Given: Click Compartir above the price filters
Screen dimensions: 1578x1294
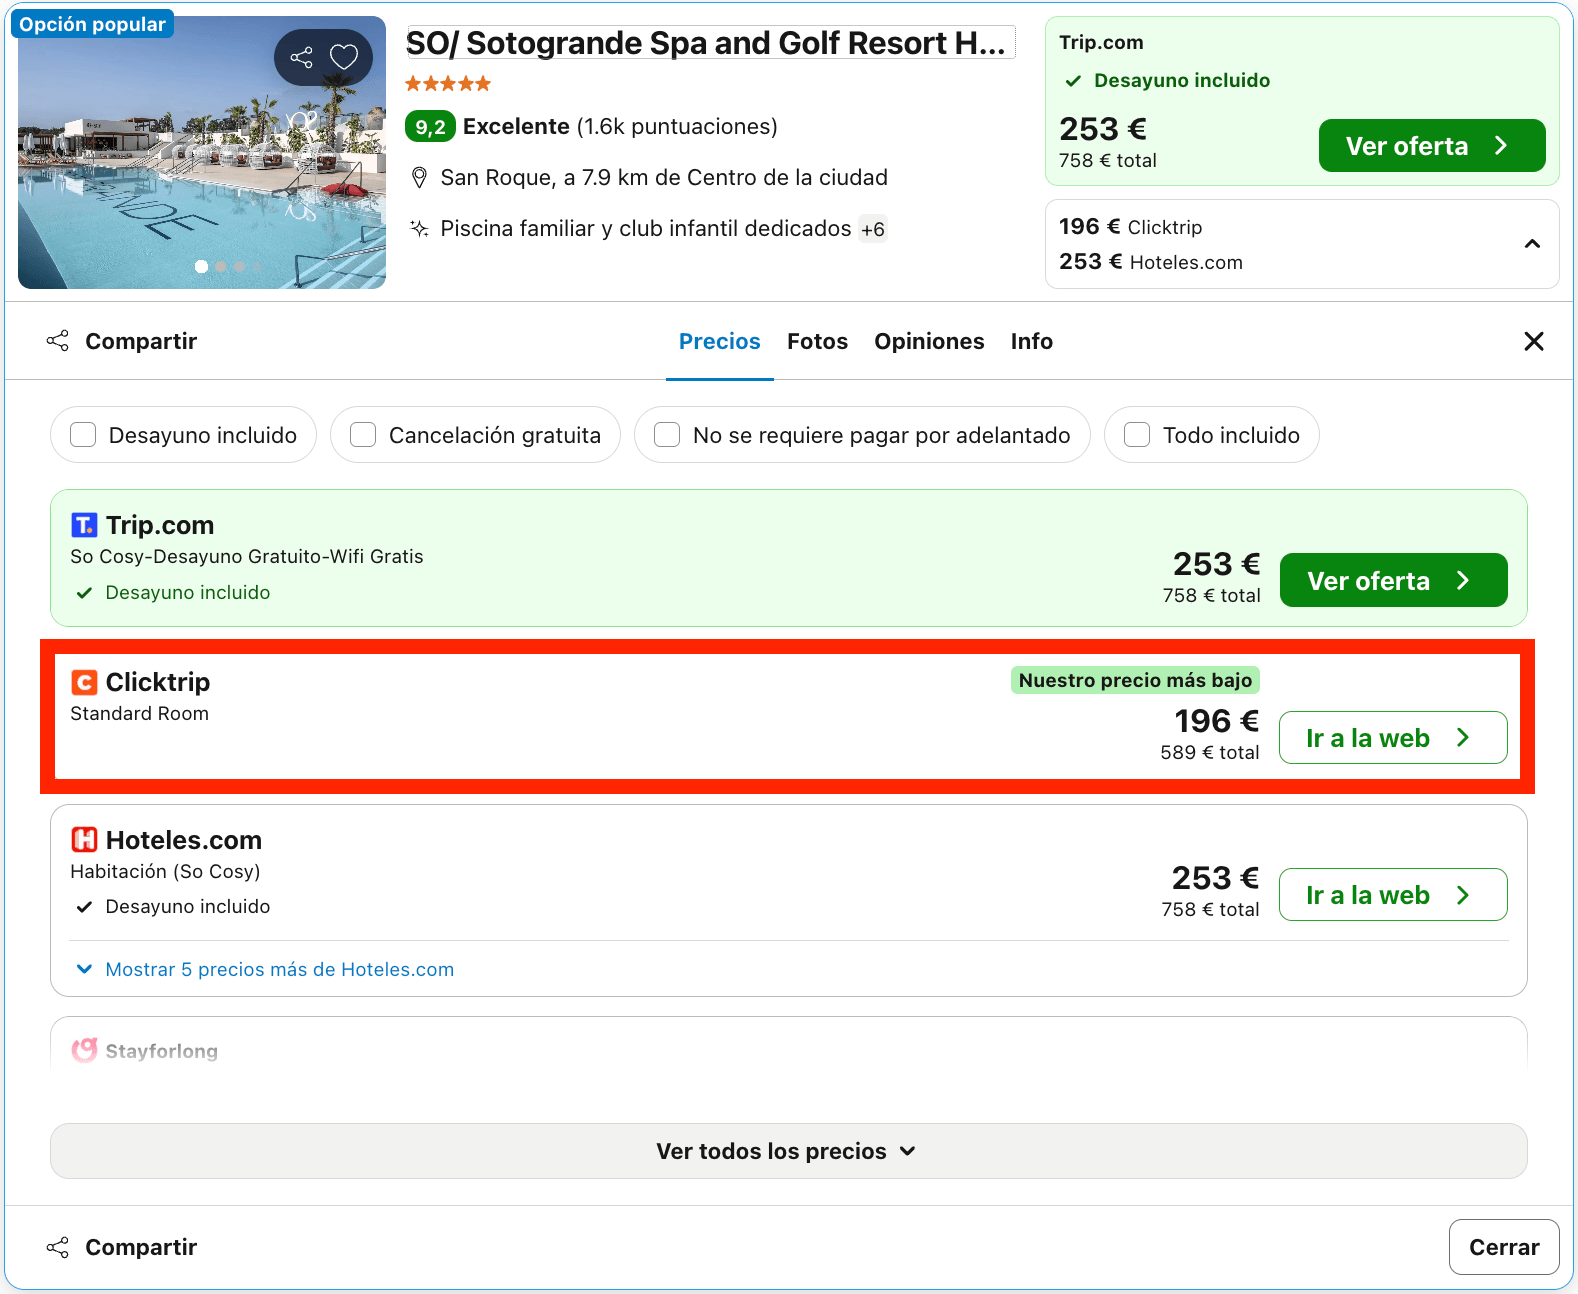Looking at the screenshot, I should (122, 342).
